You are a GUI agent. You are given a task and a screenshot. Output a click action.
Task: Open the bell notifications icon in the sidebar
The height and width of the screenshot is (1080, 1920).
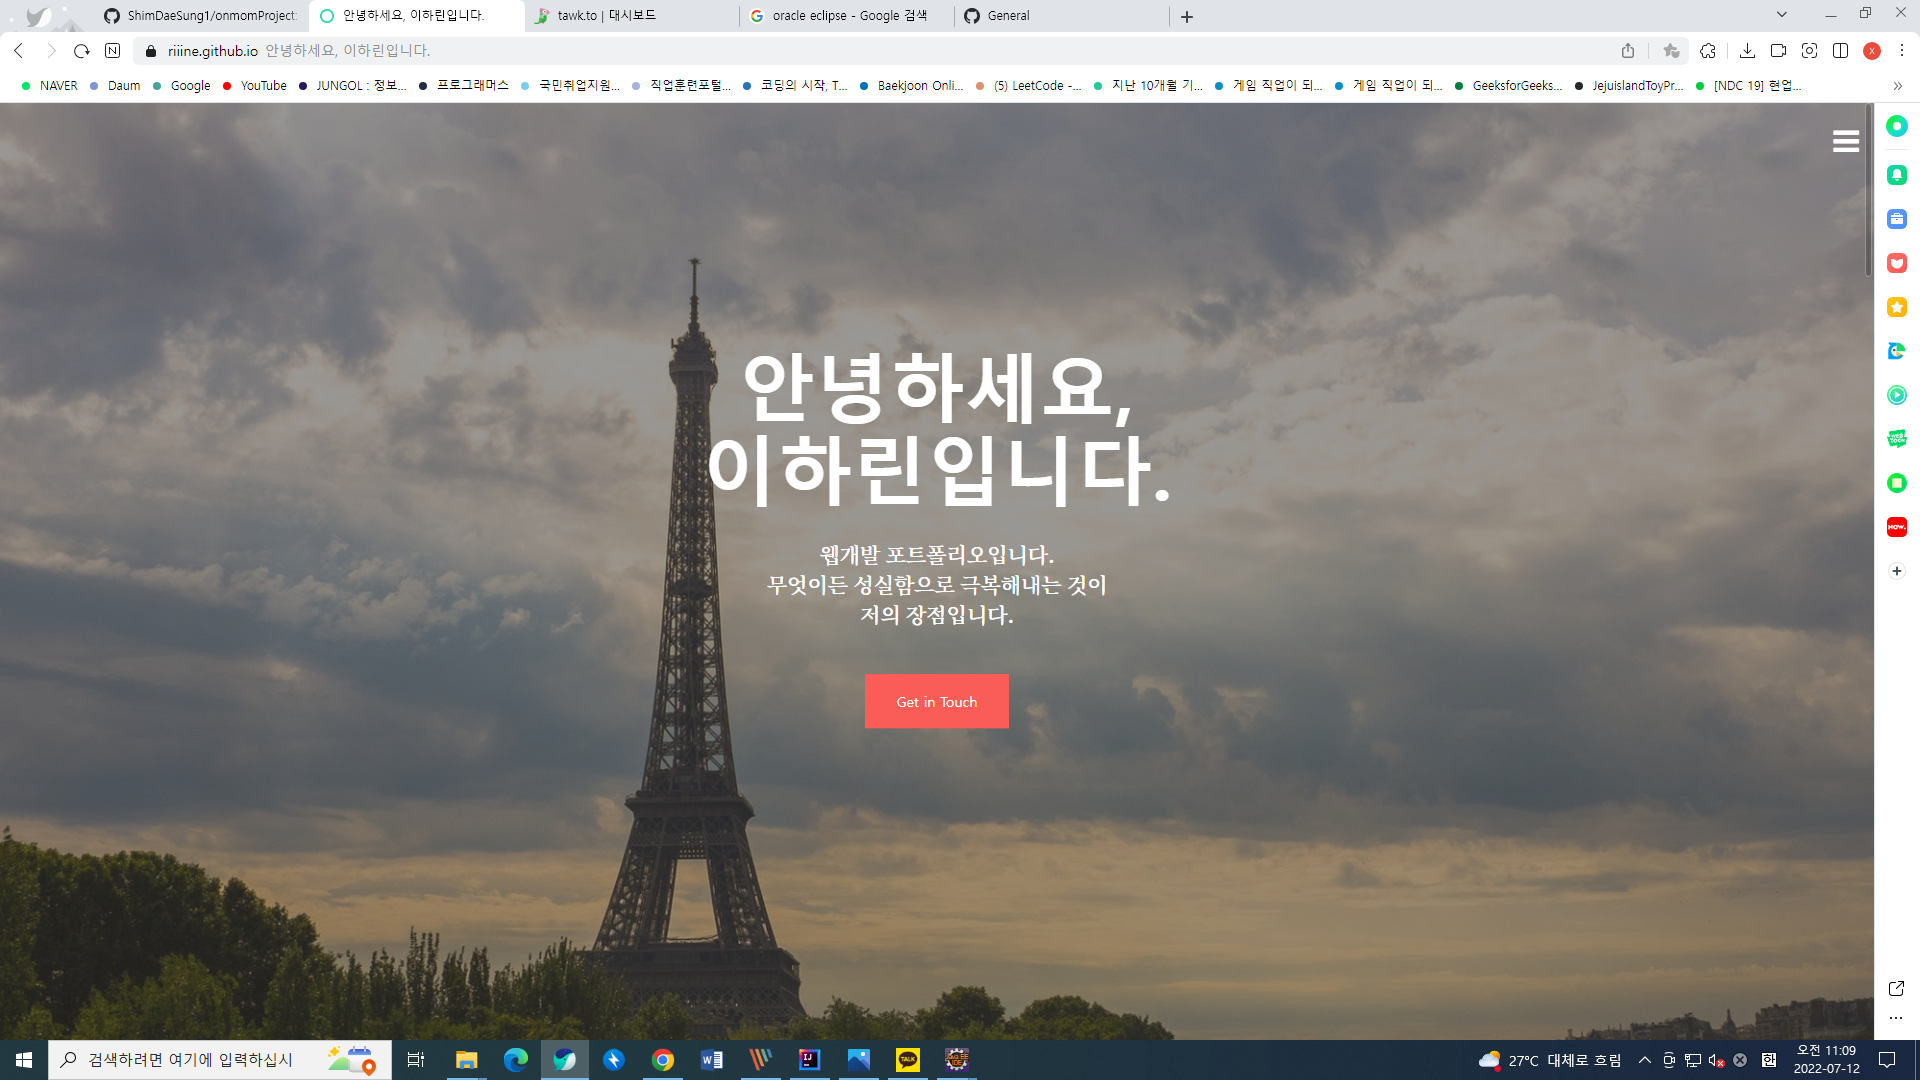coord(1896,175)
